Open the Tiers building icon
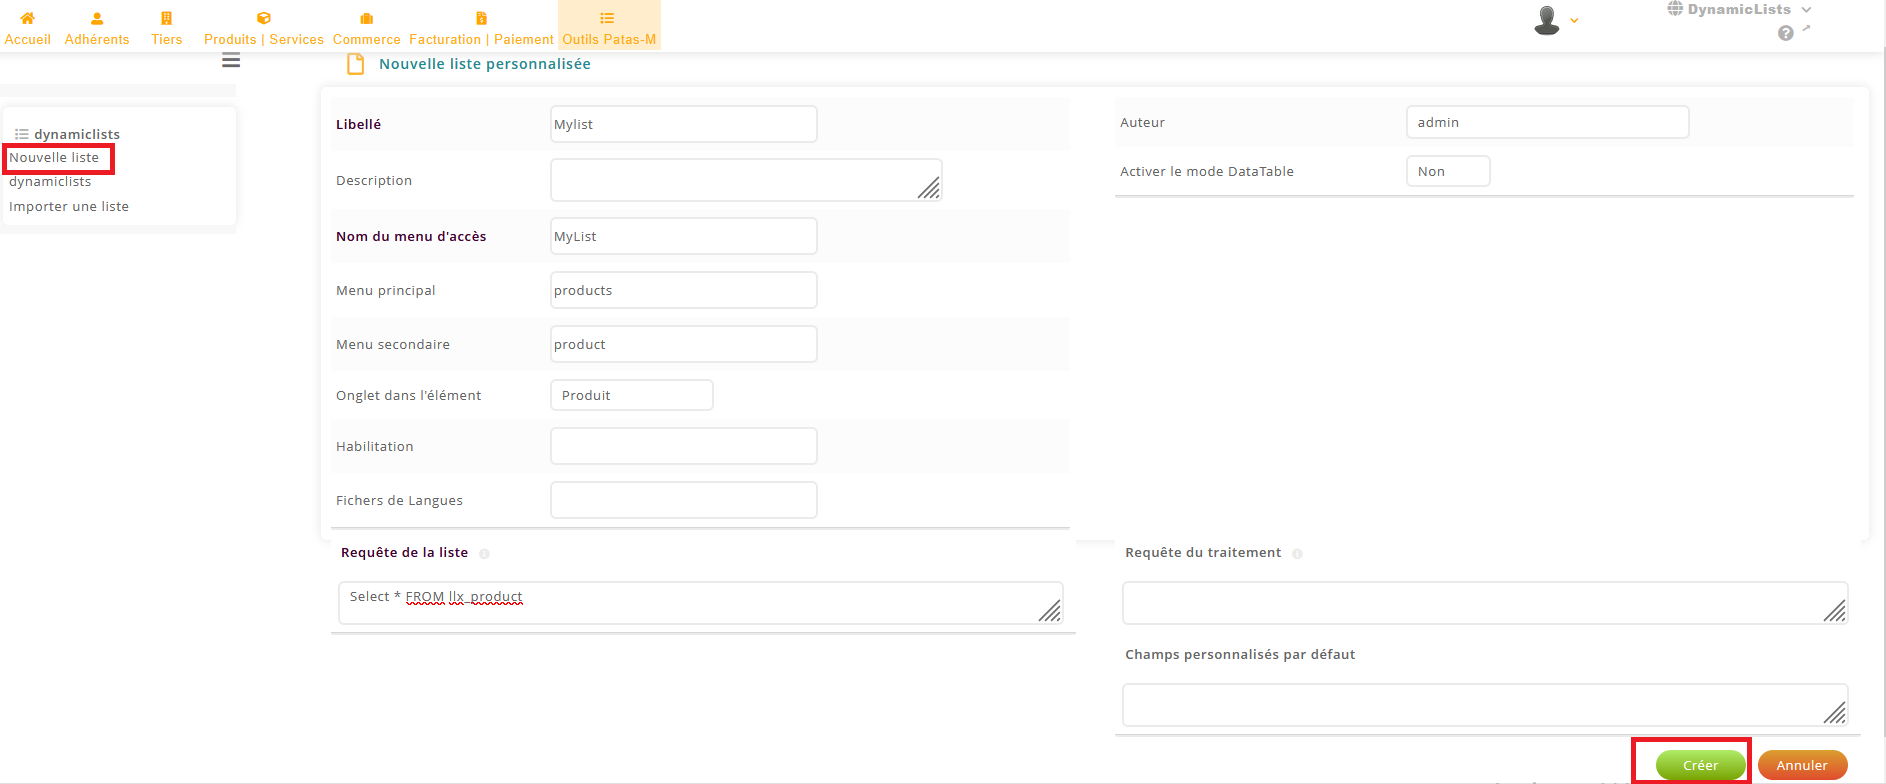This screenshot has height=784, width=1886. click(166, 18)
